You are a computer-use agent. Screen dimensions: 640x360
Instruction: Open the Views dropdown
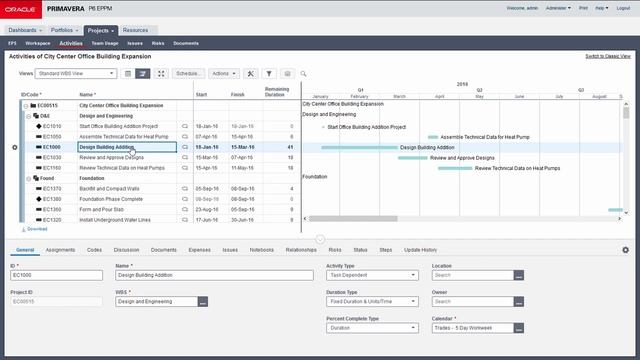coord(76,73)
